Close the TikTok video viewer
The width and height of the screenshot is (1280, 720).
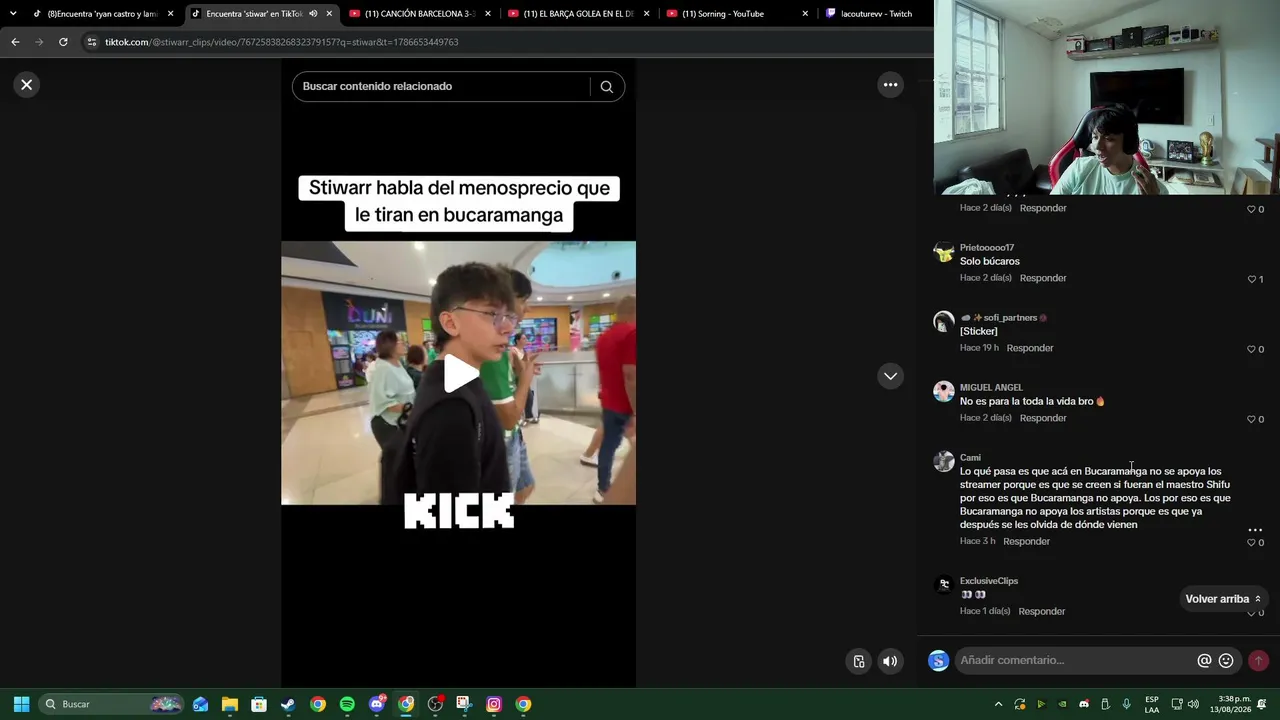[27, 85]
